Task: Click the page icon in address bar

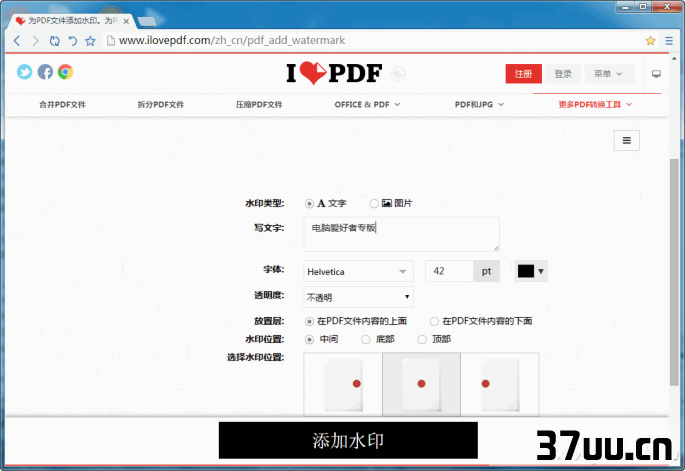Action: click(111, 41)
